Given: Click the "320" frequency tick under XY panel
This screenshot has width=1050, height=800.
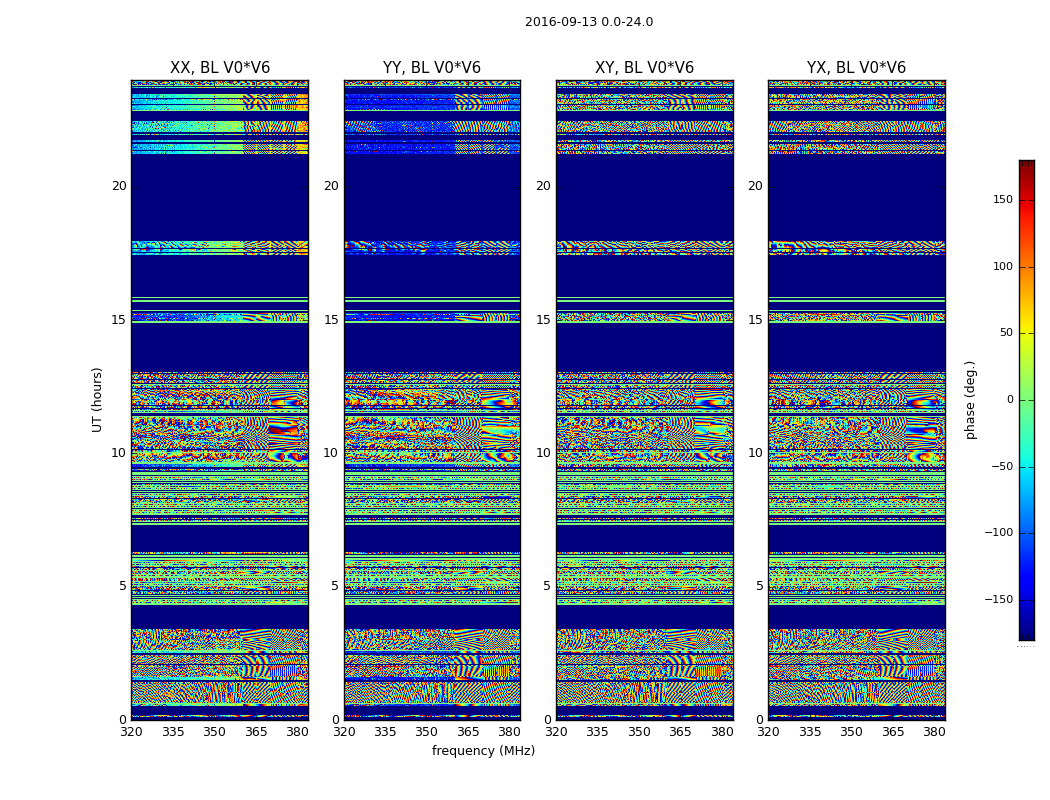Looking at the screenshot, I should pyautogui.click(x=556, y=732).
